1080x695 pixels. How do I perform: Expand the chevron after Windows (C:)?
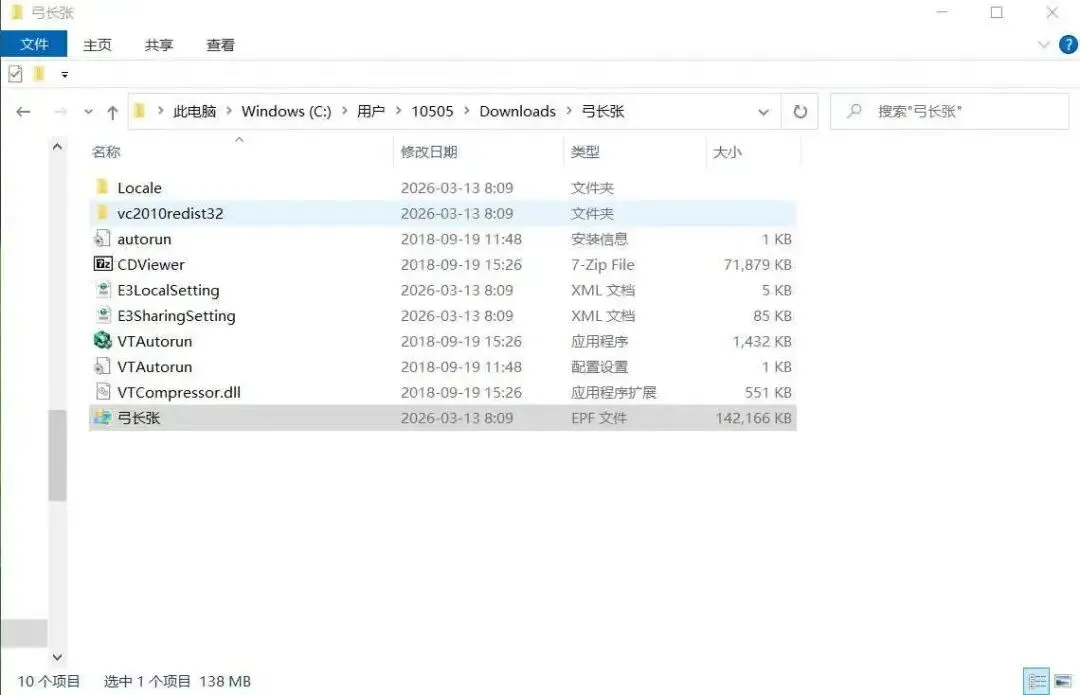coord(344,111)
